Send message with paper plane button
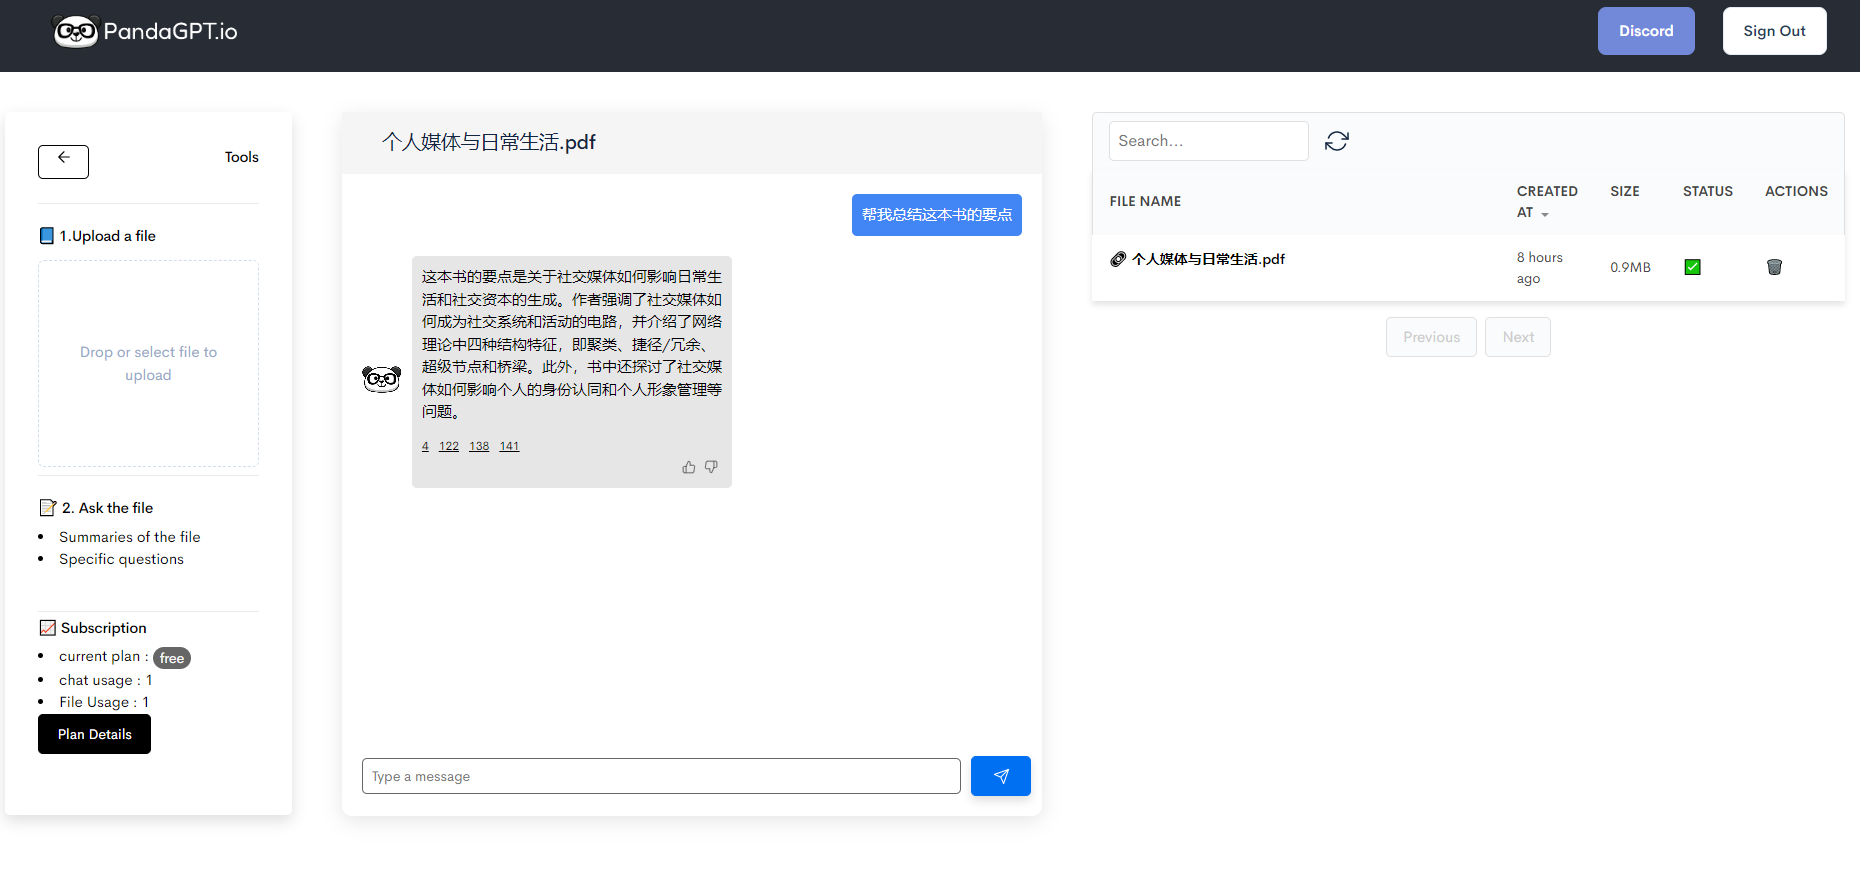1860x870 pixels. (1000, 776)
